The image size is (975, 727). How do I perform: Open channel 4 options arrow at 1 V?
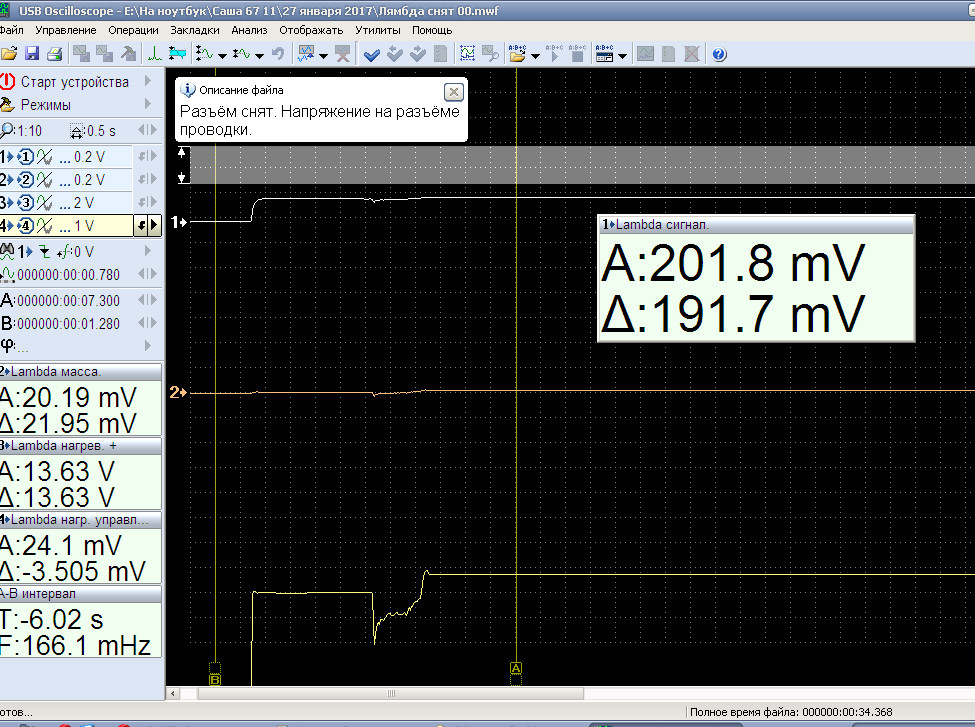(153, 226)
